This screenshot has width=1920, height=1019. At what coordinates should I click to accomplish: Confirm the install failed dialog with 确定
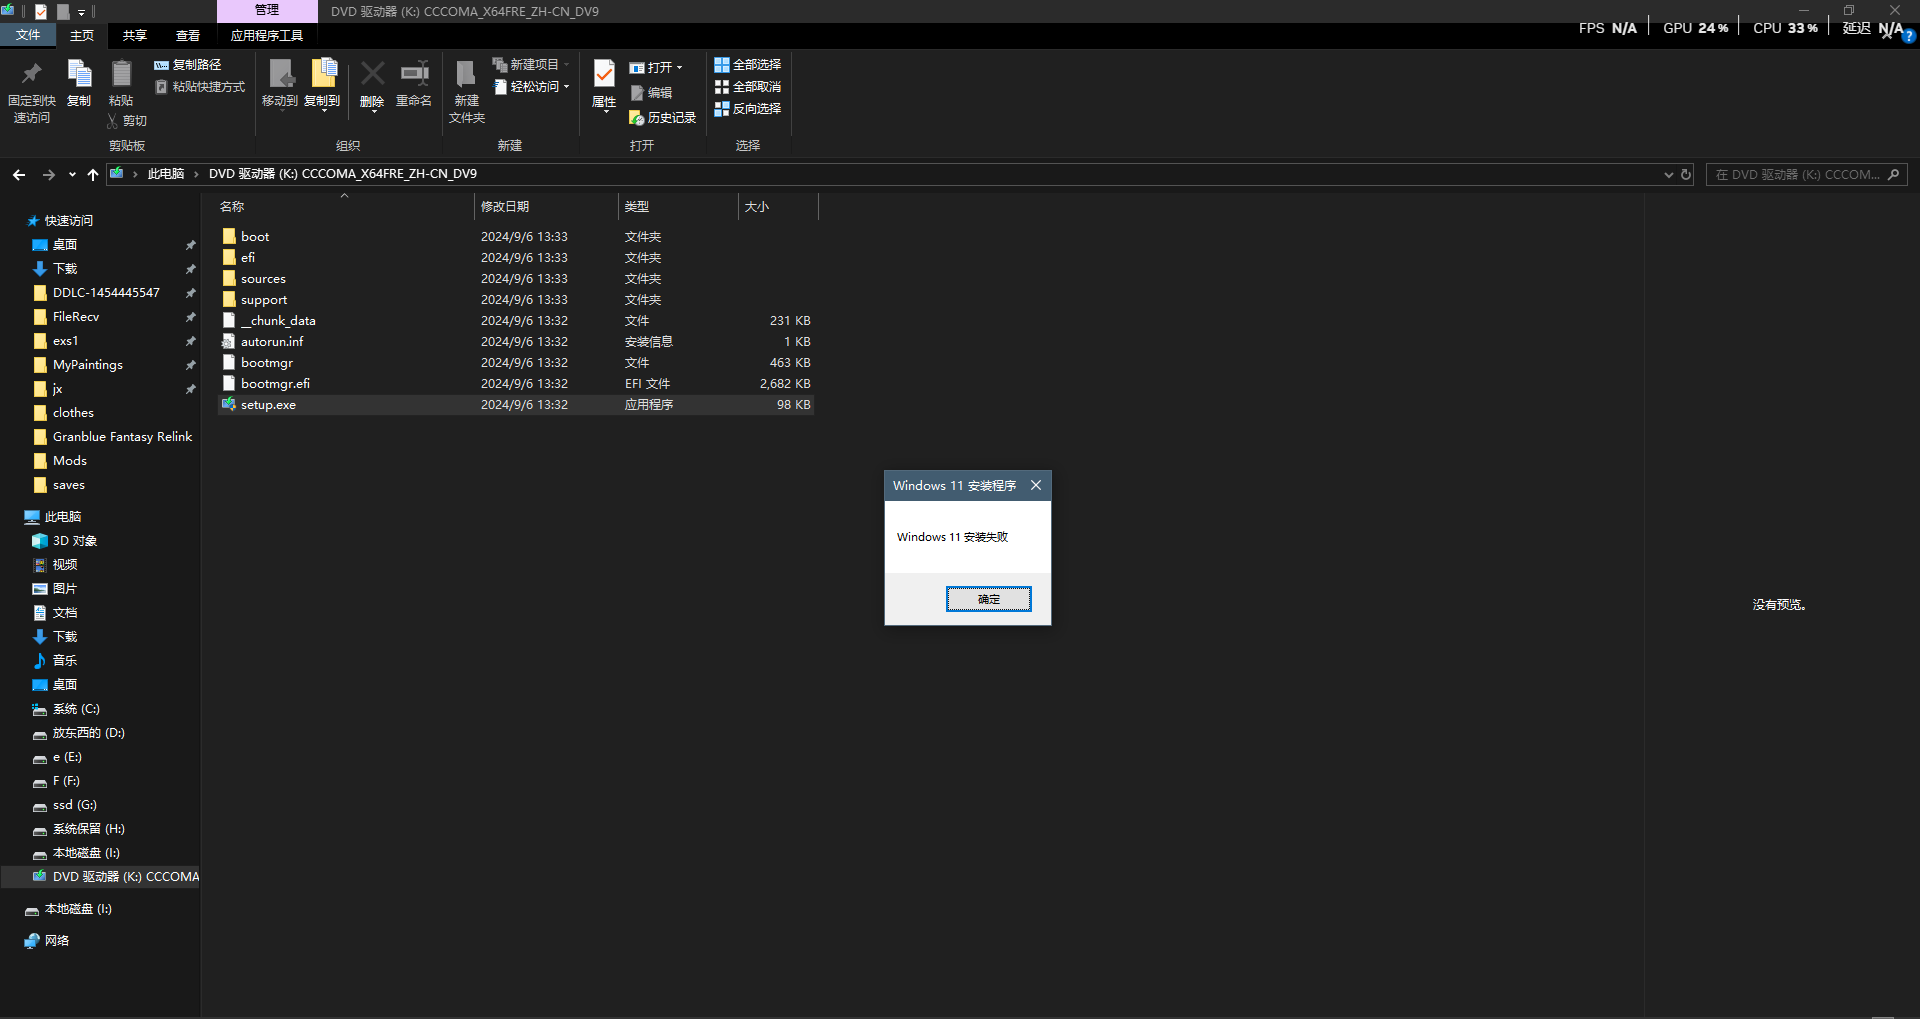click(988, 599)
